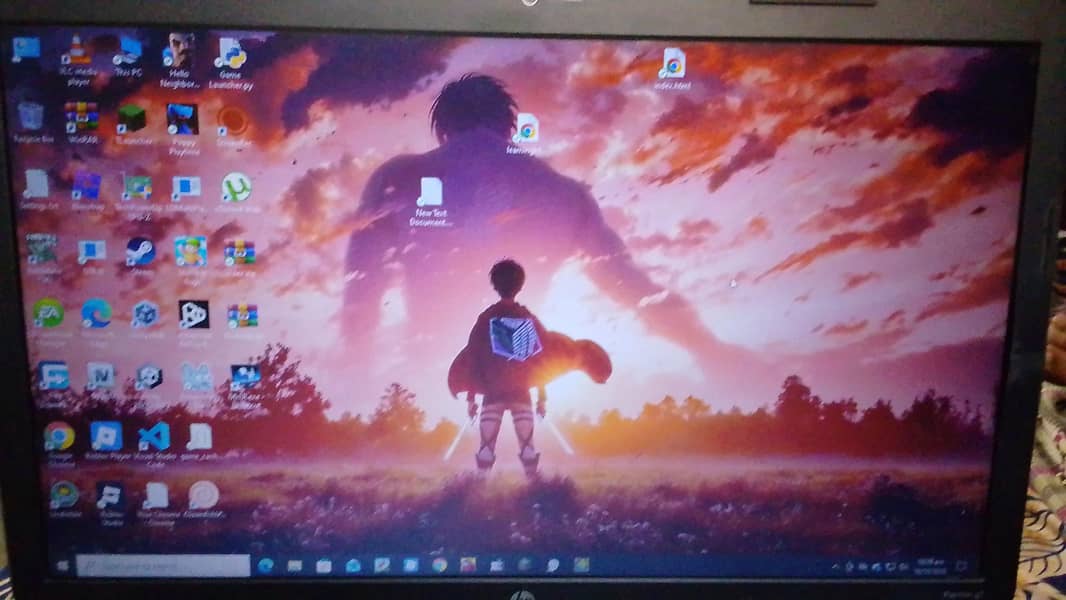Open the Roblox Player shortcut
The height and width of the screenshot is (600, 1066).
point(107,442)
